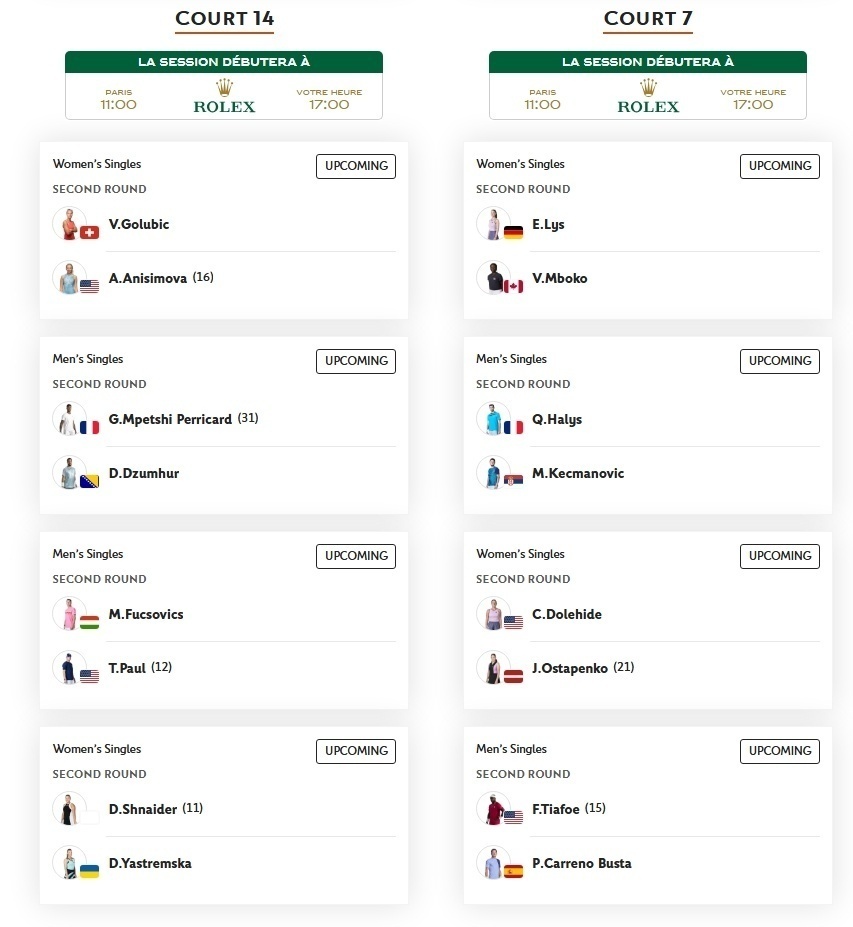The height and width of the screenshot is (927, 853).
Task: Open T.Paul's player profile link
Action: point(128,668)
